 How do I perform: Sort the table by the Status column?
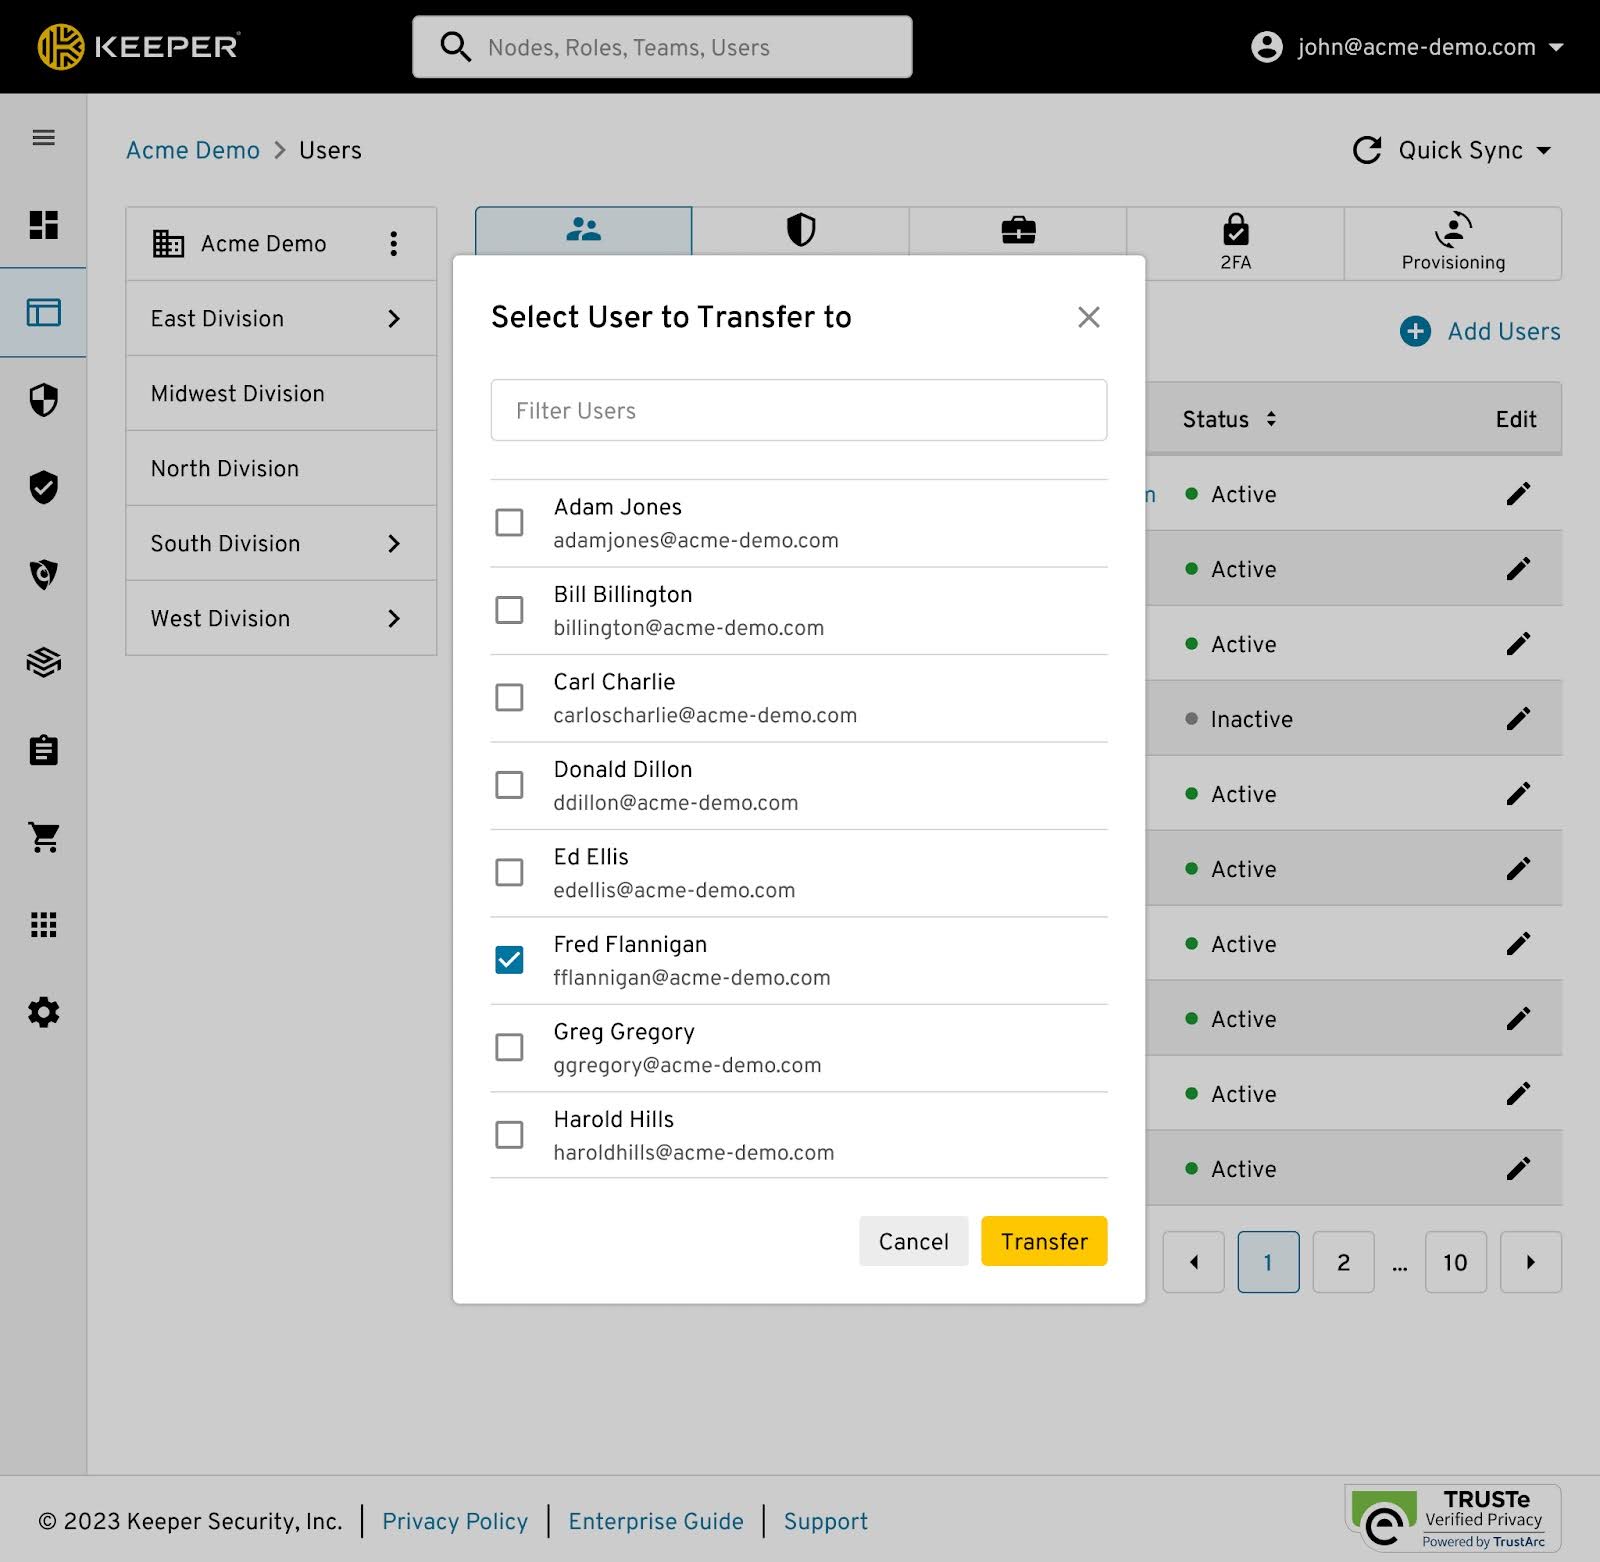(1229, 419)
